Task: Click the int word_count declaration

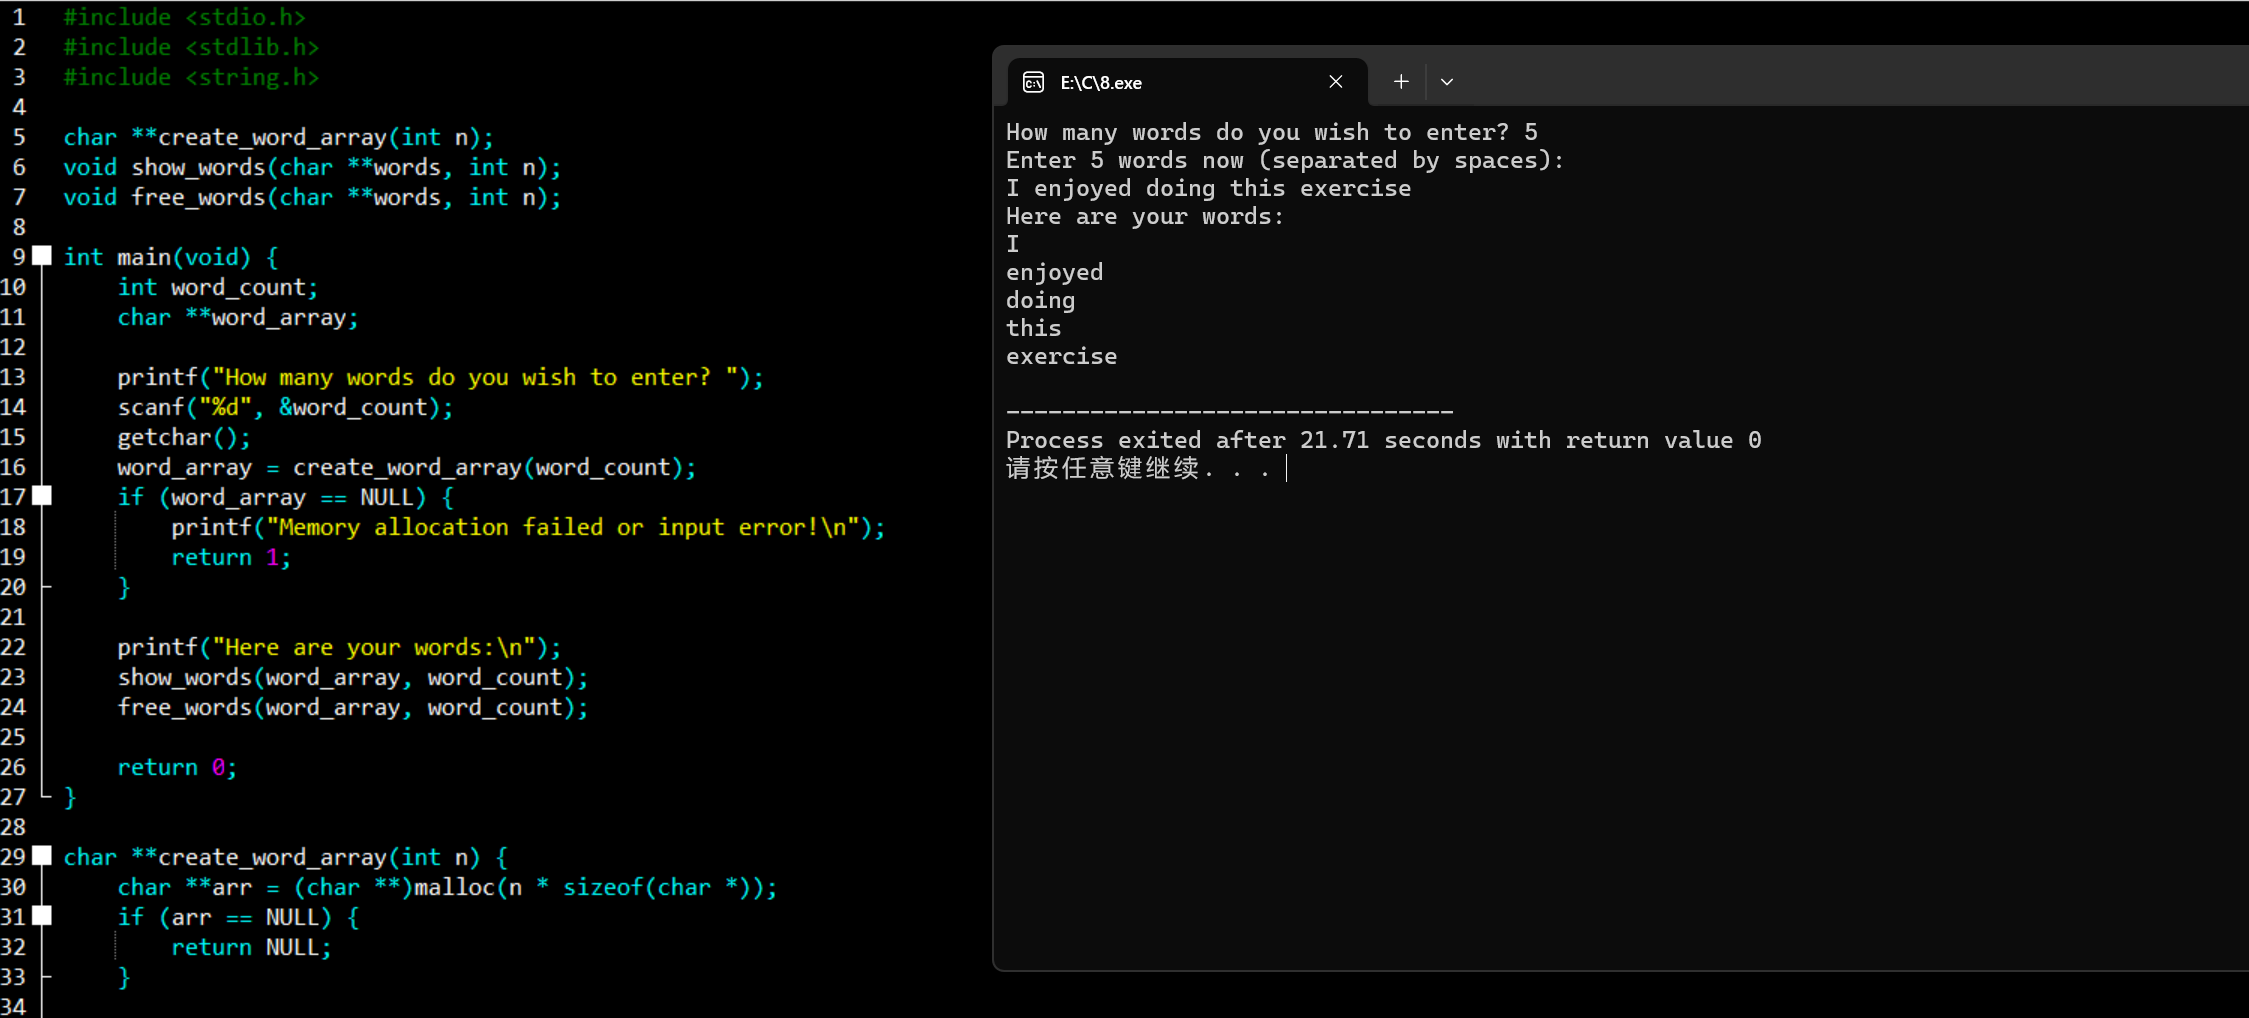Action: (218, 287)
